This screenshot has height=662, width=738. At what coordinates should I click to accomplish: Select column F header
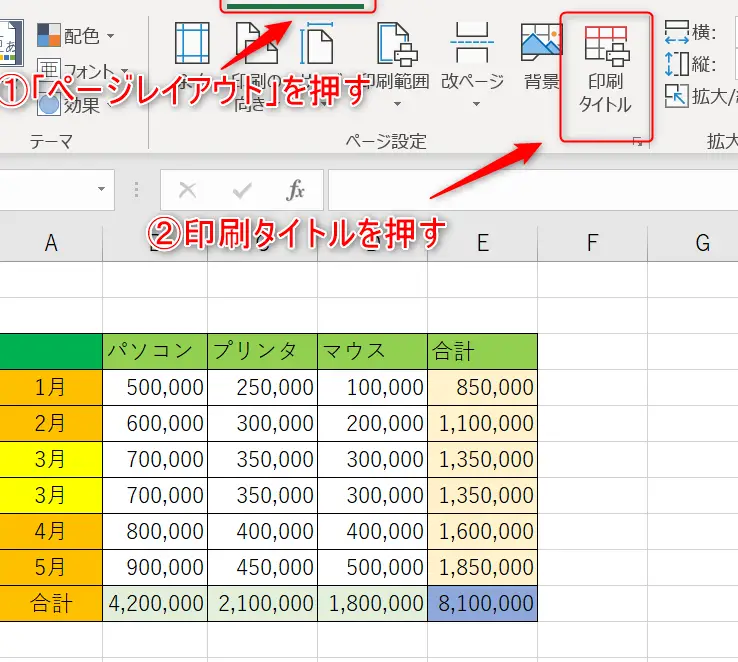pos(592,243)
